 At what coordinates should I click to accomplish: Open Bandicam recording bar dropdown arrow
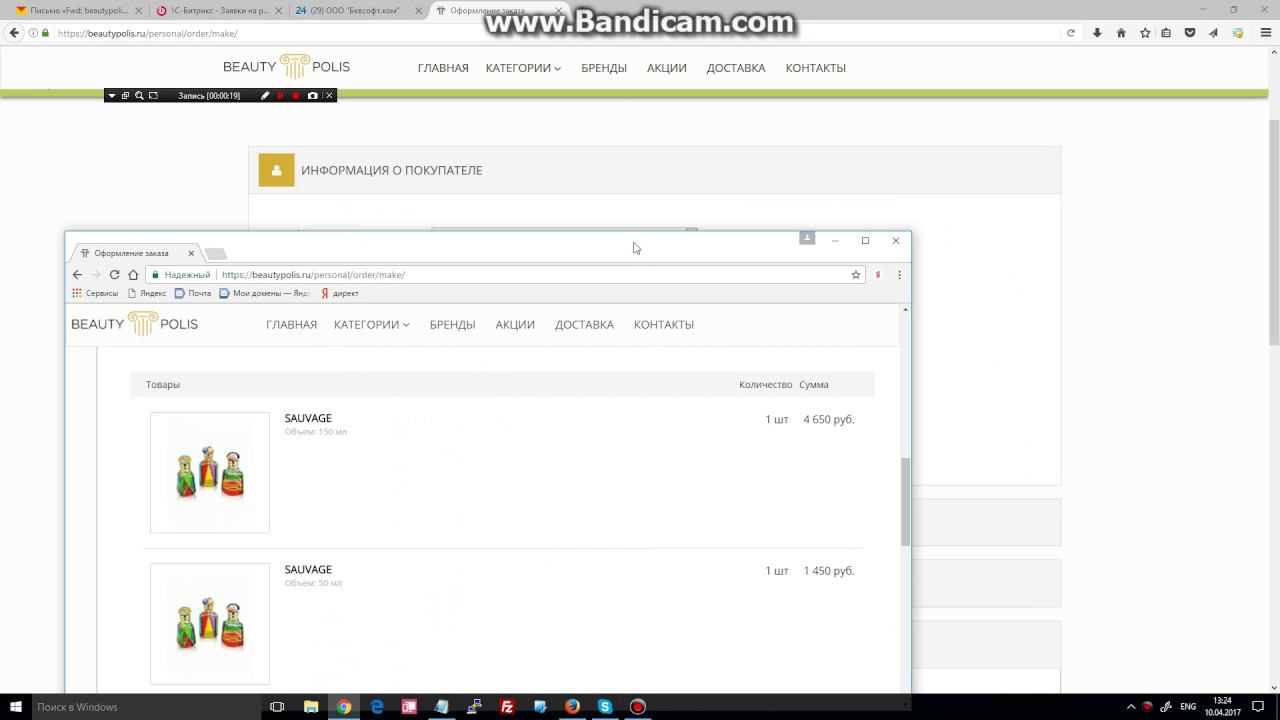[x=112, y=96]
